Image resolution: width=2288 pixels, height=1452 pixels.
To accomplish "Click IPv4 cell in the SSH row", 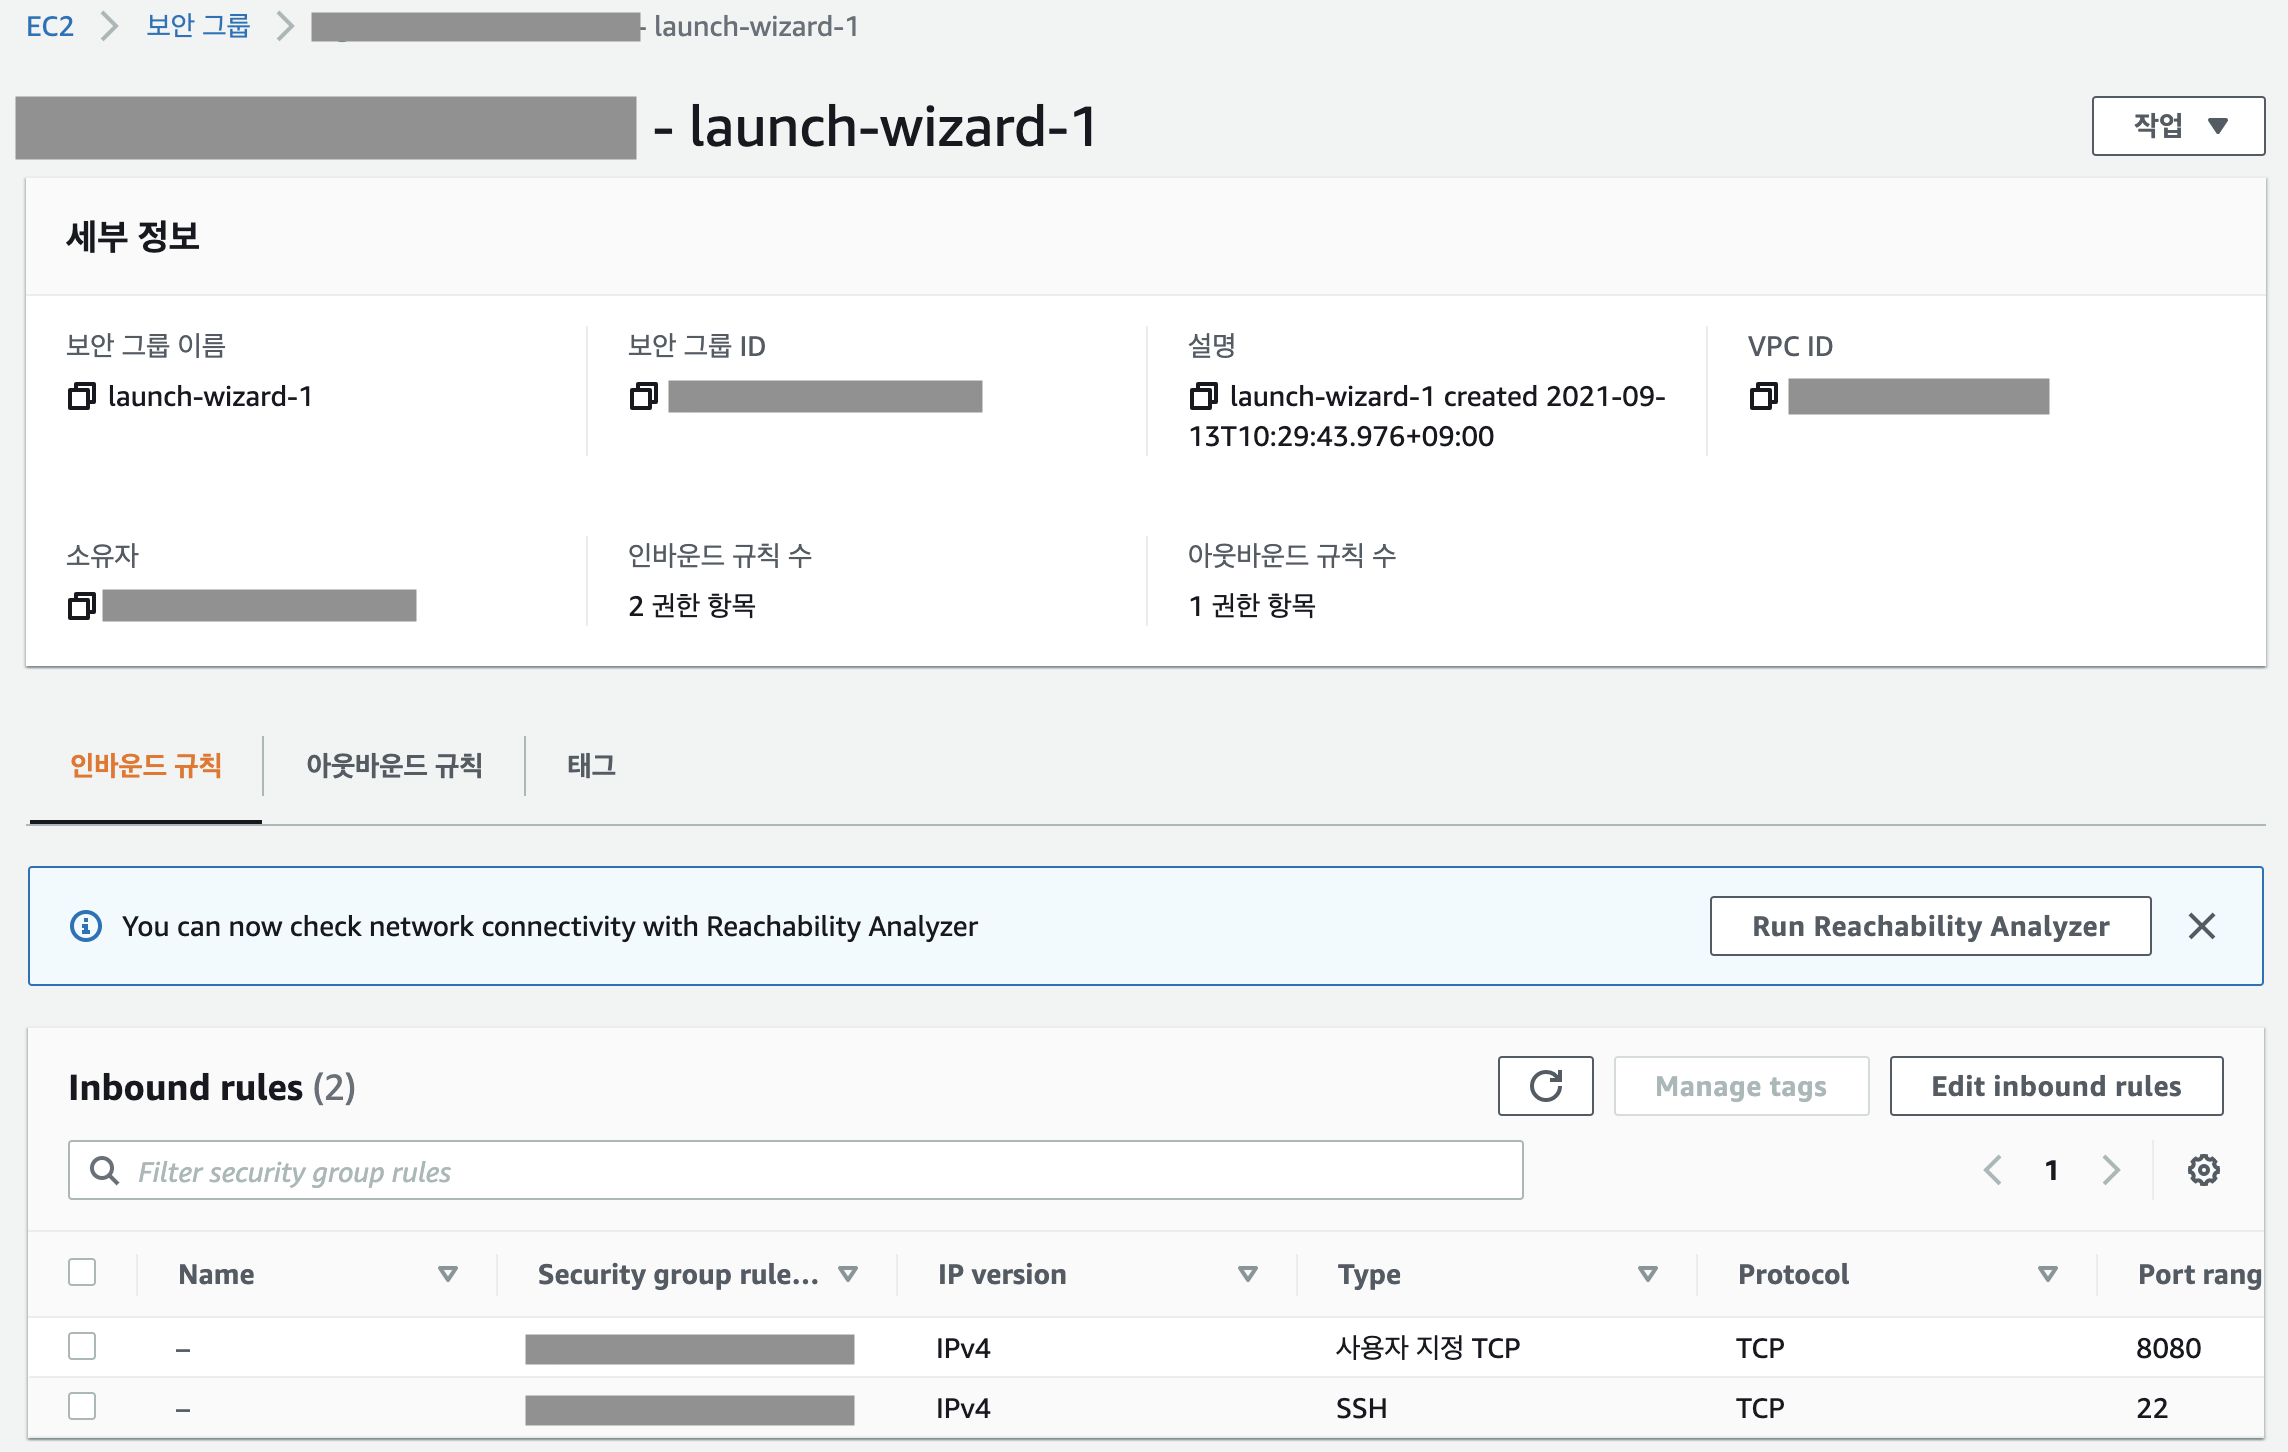I will (963, 1408).
